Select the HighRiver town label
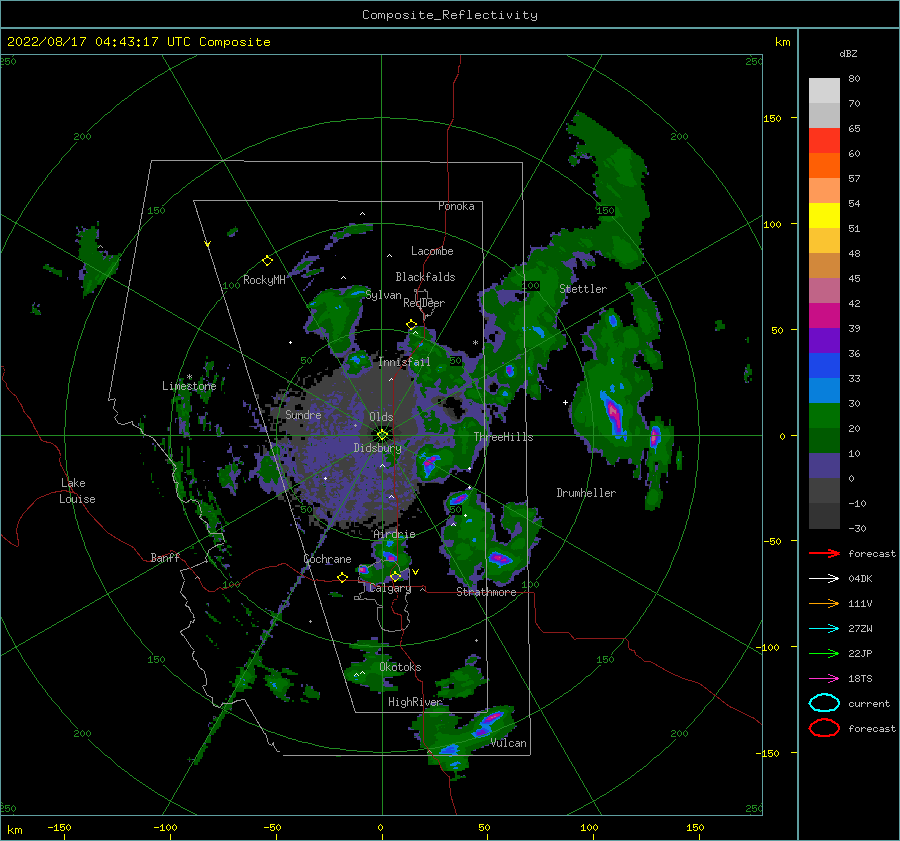Viewport: 900px width, 841px height. point(415,702)
